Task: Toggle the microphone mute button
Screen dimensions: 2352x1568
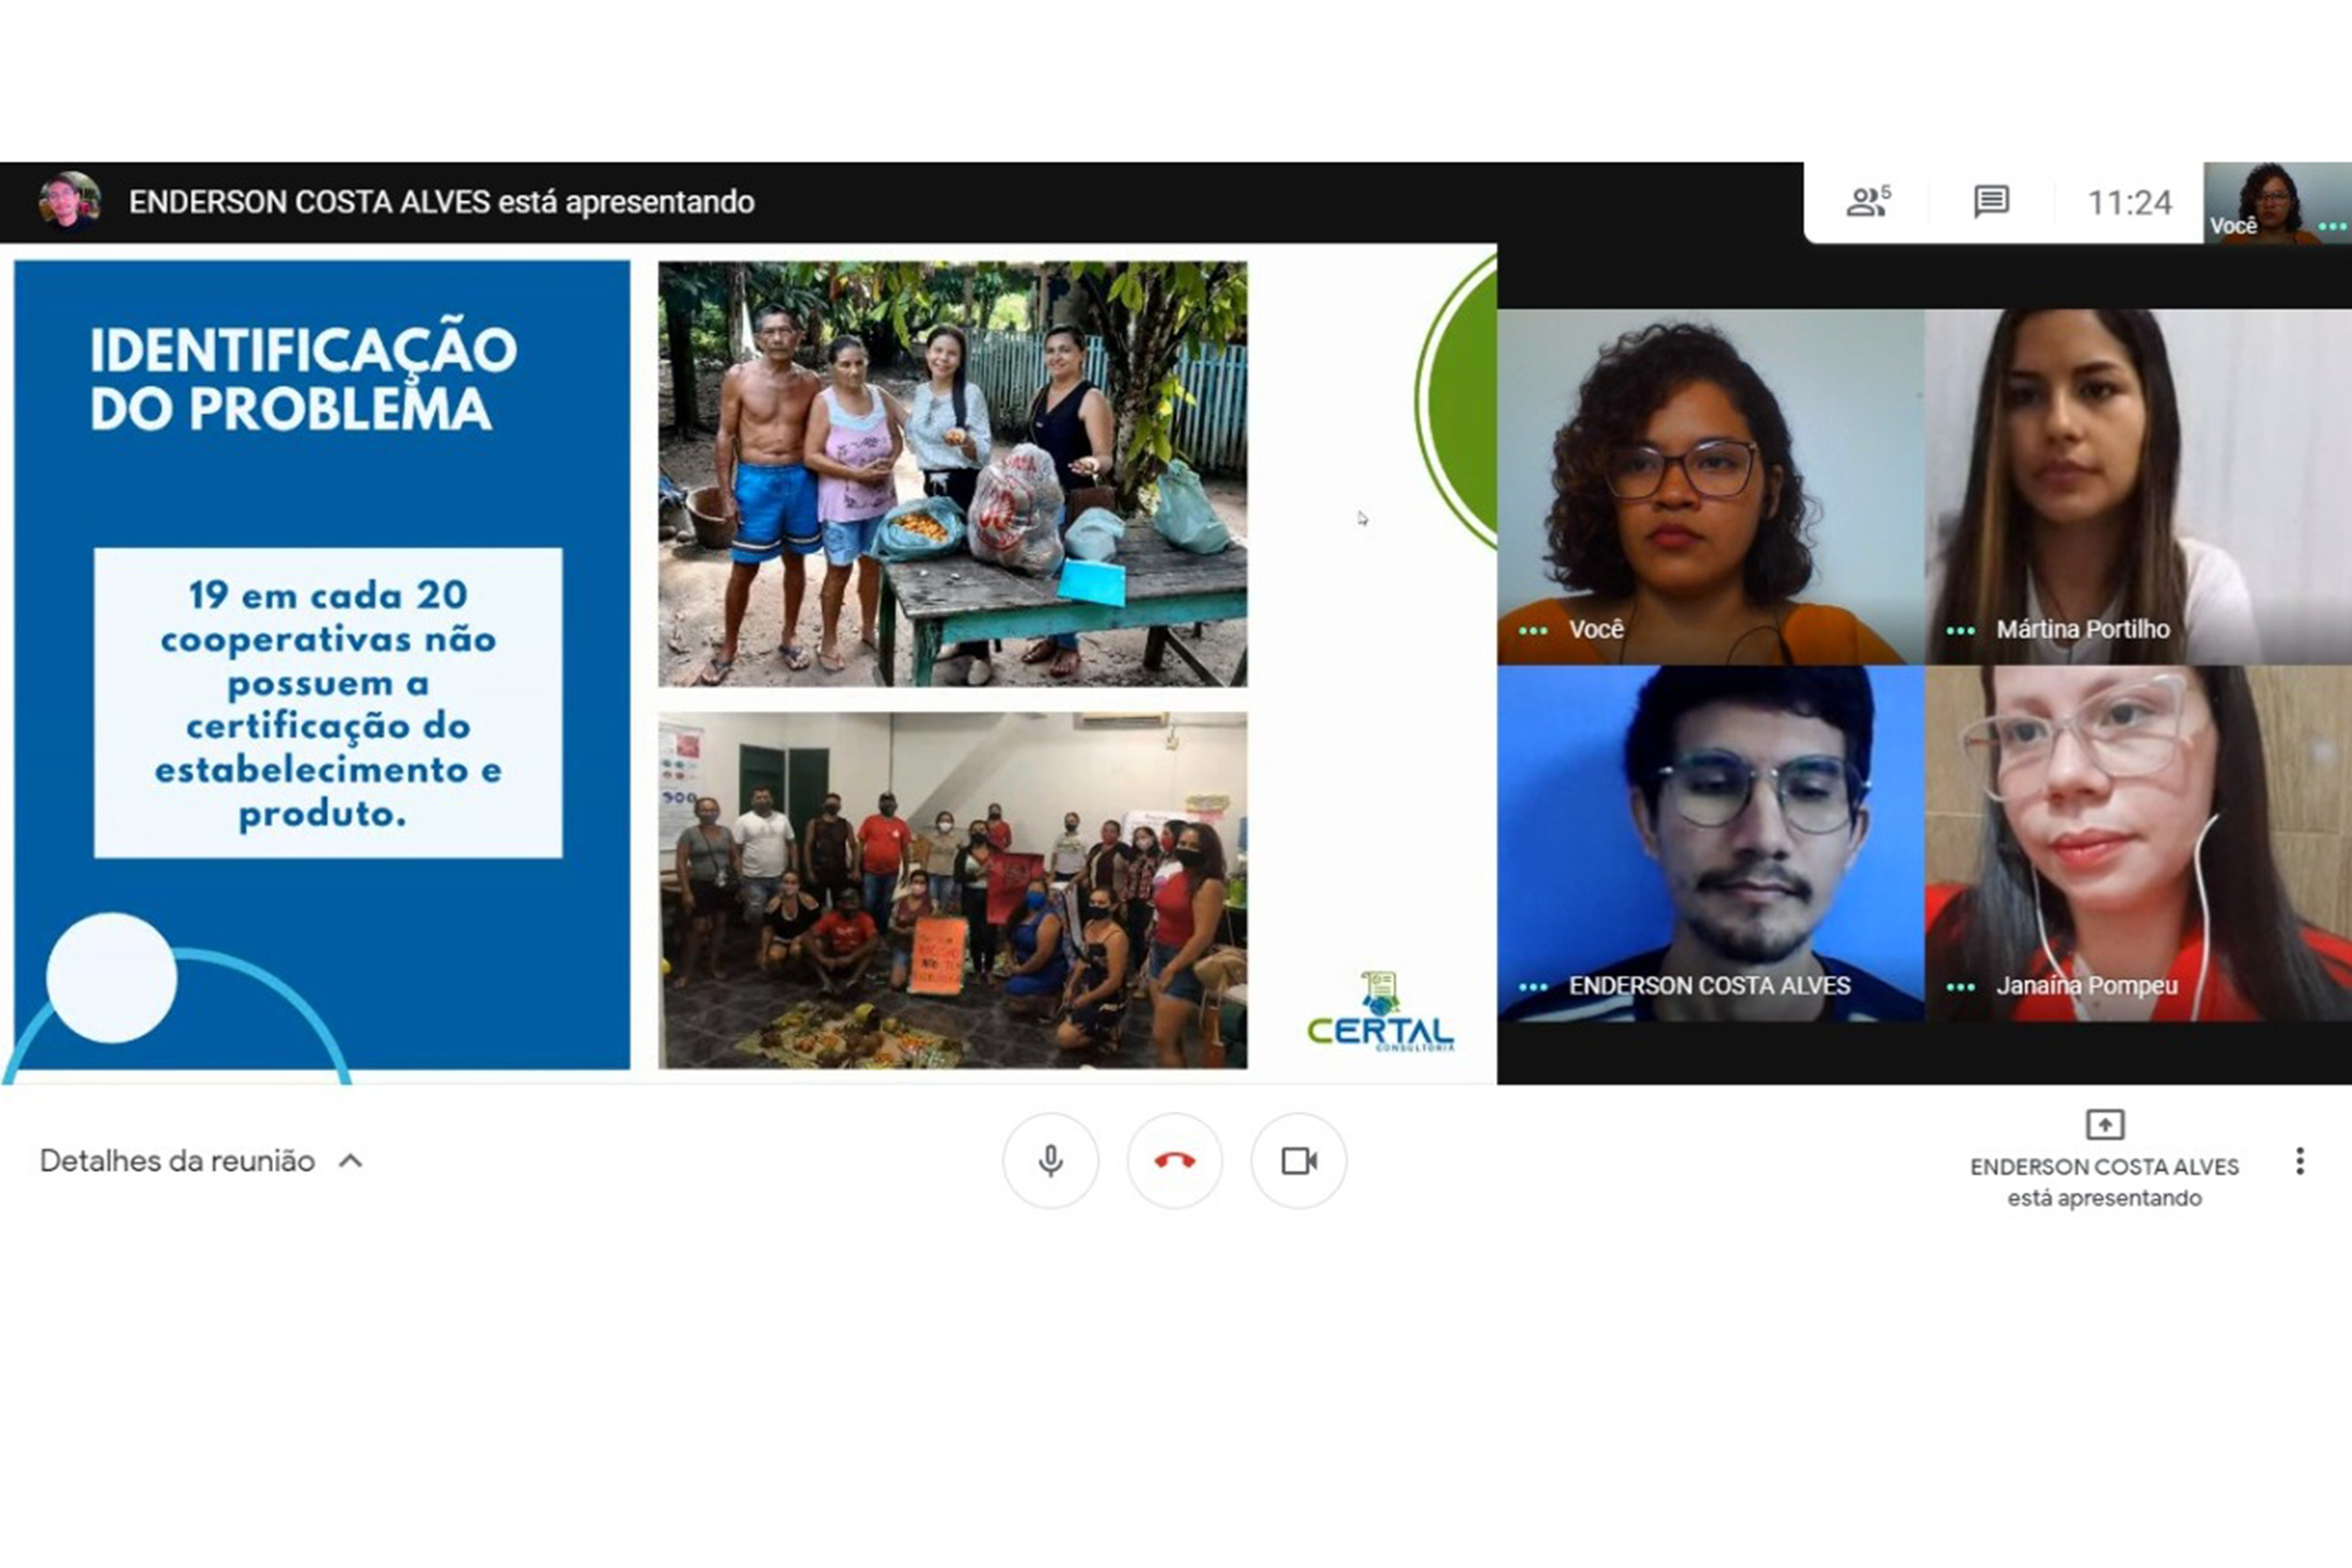Action: pyautogui.click(x=1050, y=1161)
